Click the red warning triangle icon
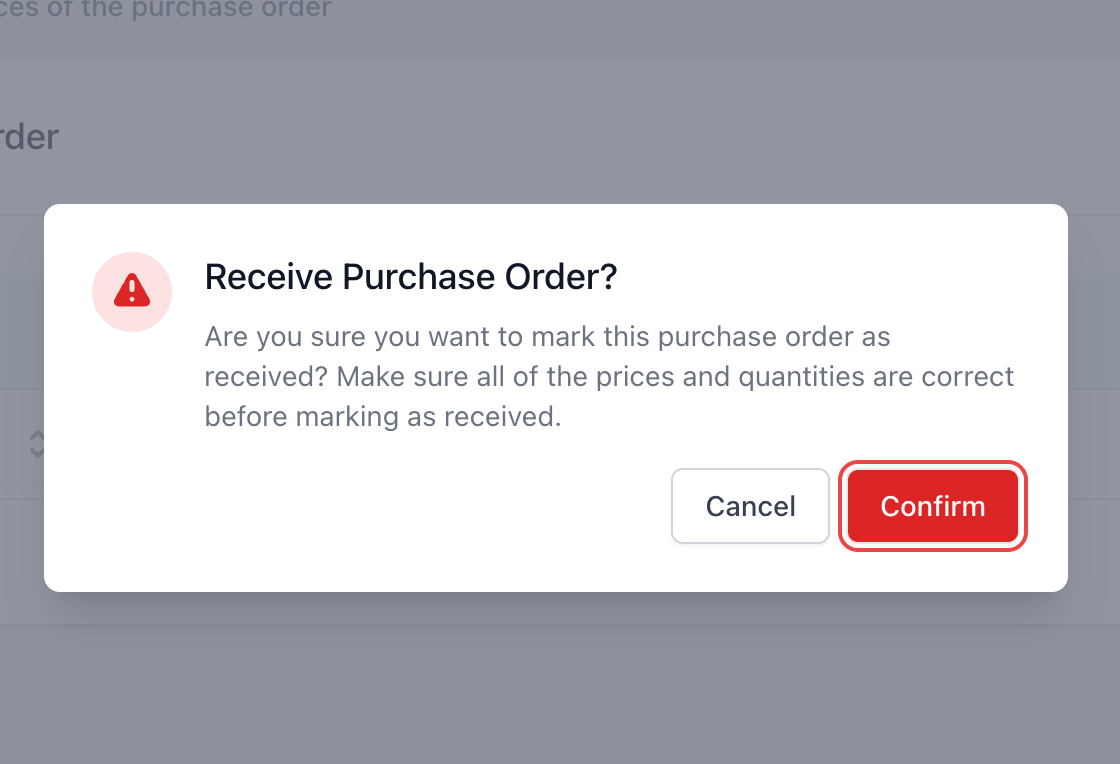 point(132,291)
